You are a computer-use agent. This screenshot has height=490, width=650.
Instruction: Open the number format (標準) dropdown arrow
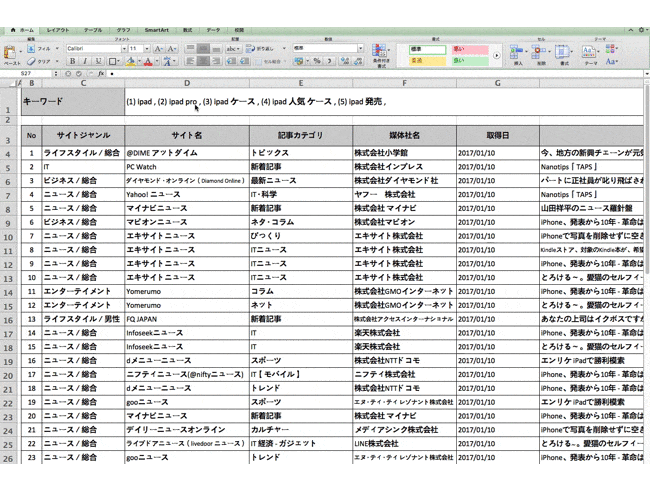tap(360, 49)
